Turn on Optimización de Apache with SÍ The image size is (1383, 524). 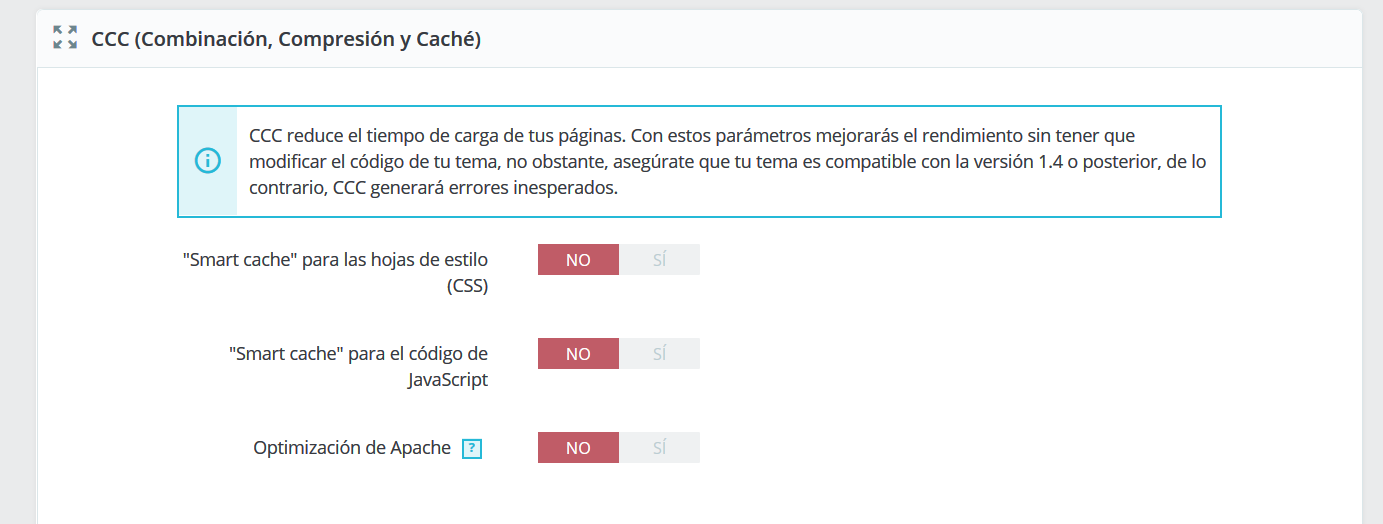point(659,448)
